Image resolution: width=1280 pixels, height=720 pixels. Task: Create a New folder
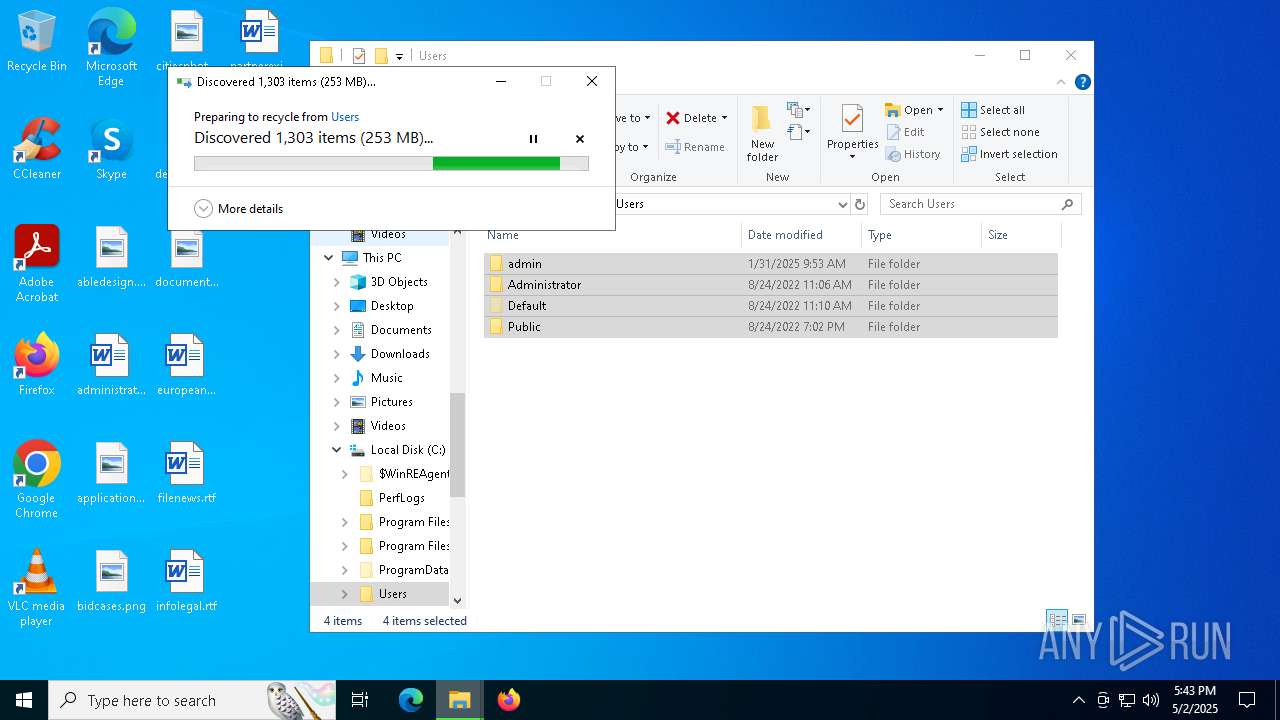coord(762,133)
